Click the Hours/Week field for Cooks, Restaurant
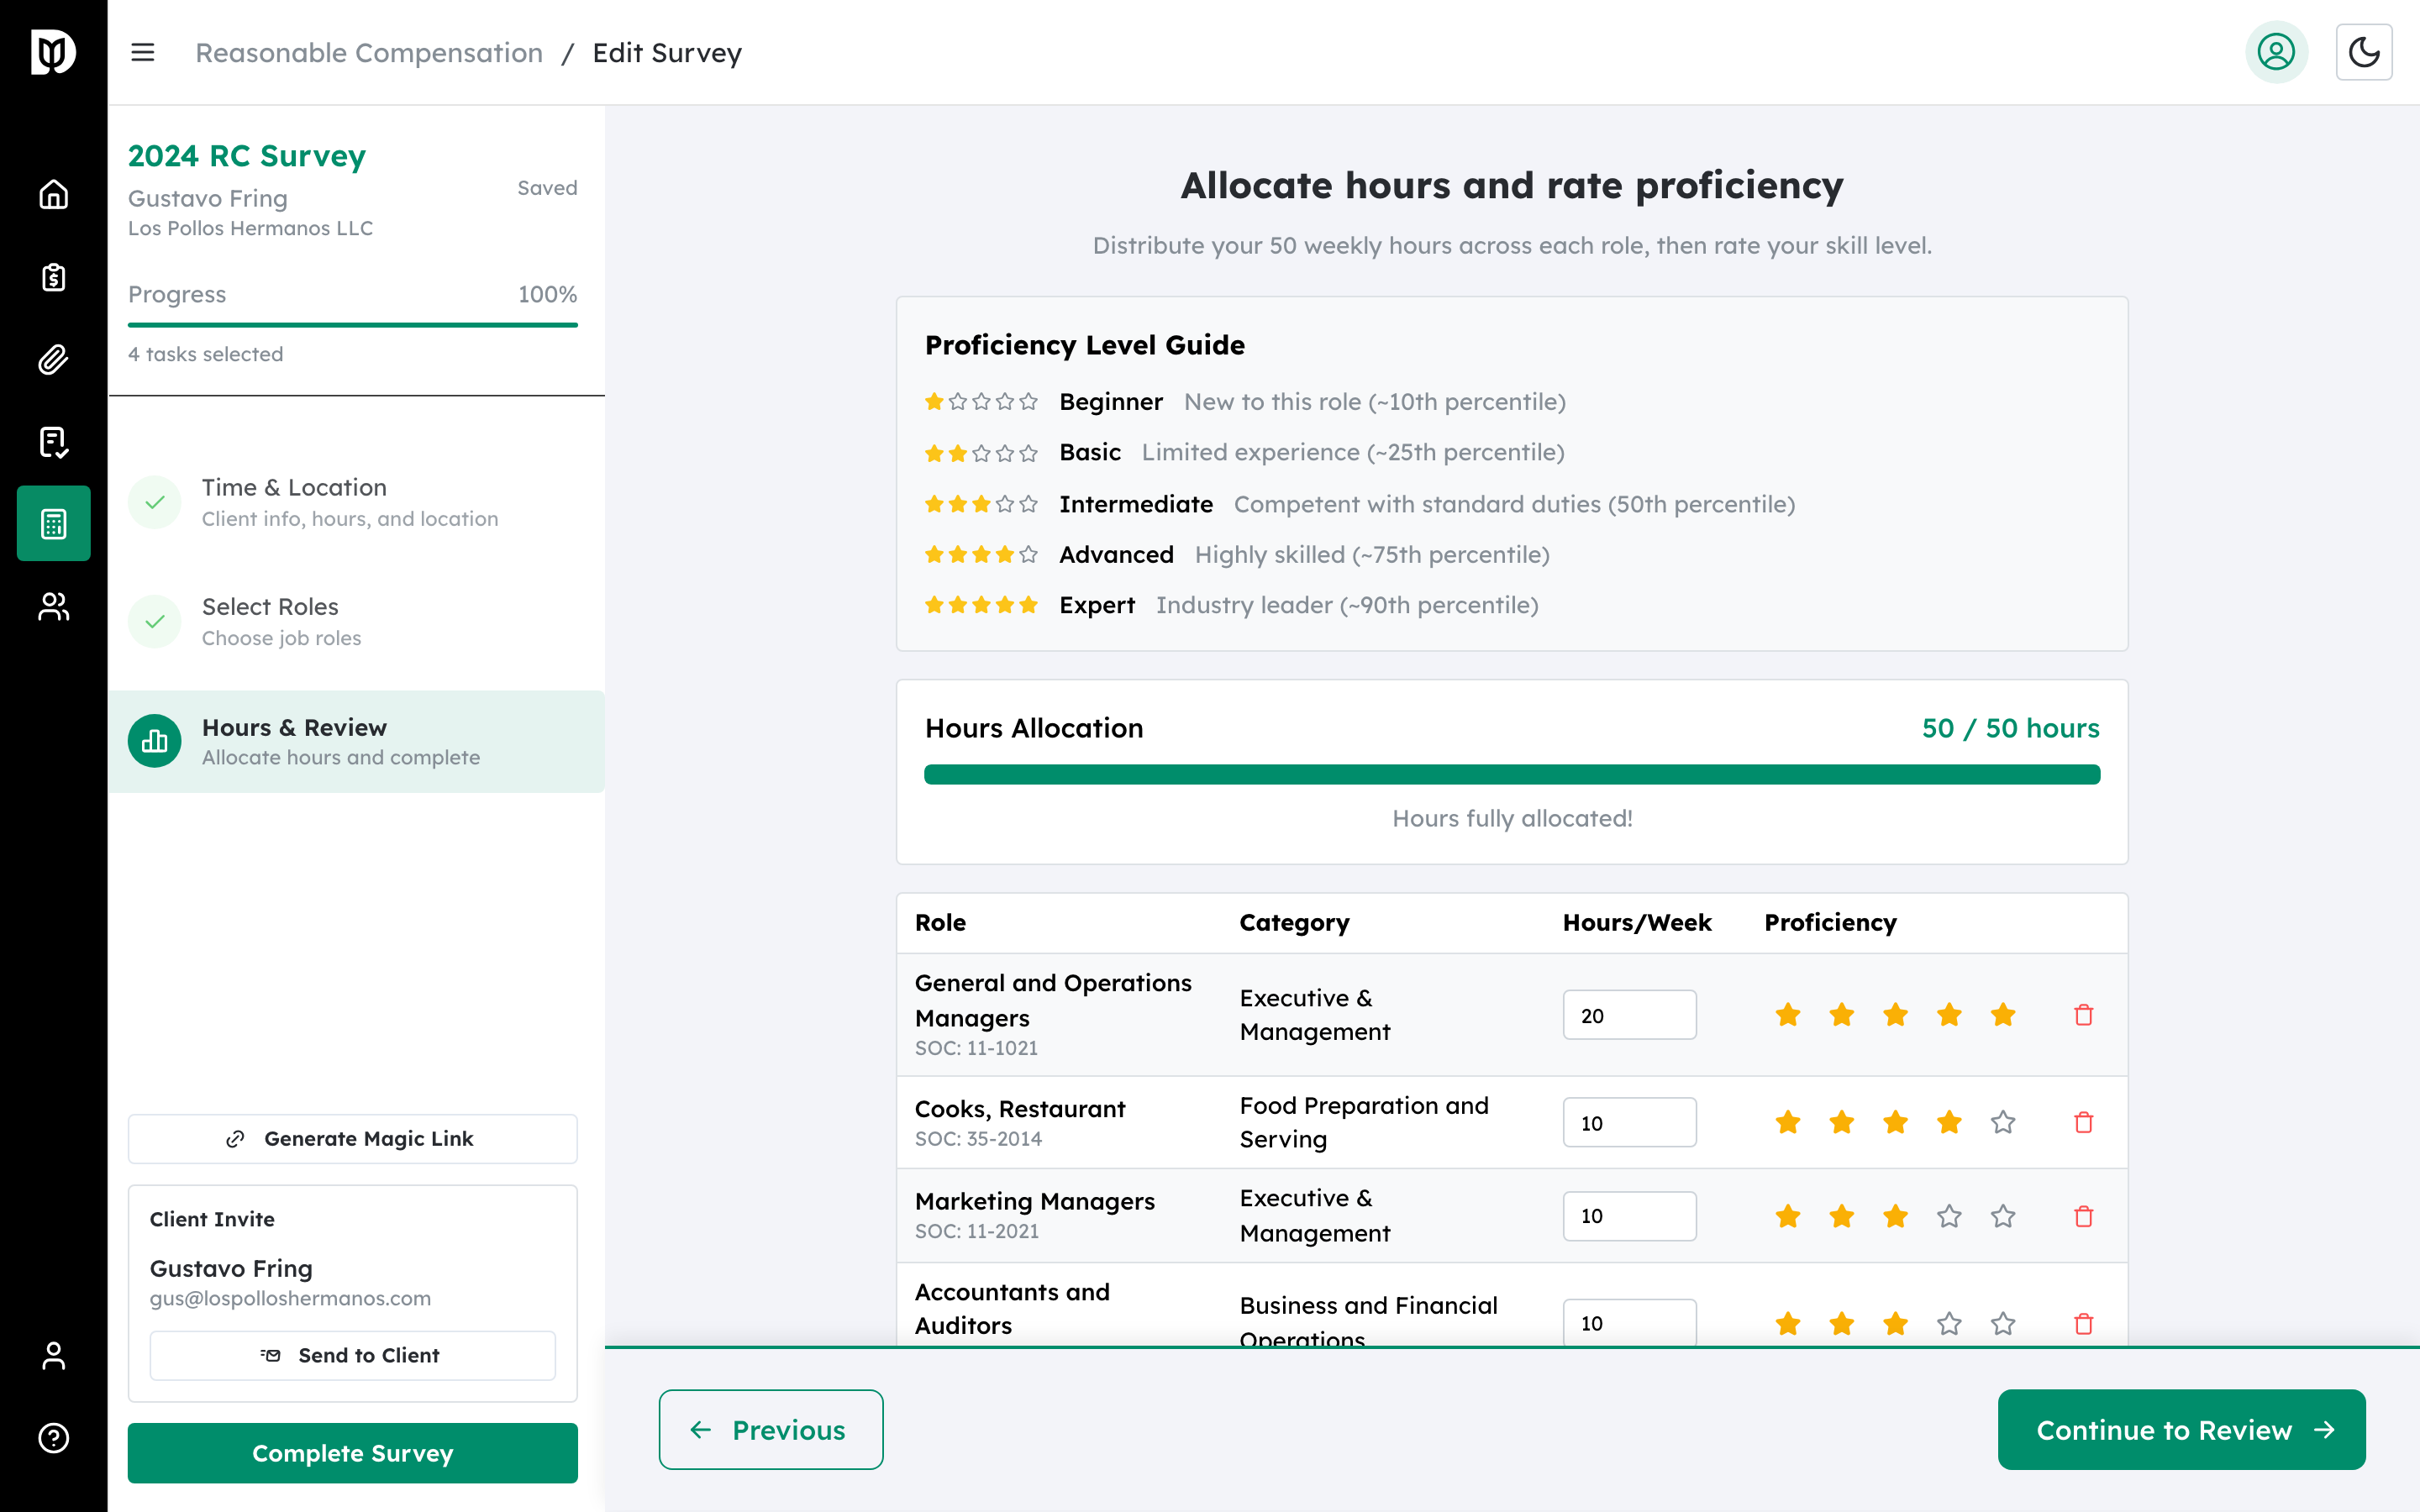Image resolution: width=2420 pixels, height=1512 pixels. pyautogui.click(x=1629, y=1122)
